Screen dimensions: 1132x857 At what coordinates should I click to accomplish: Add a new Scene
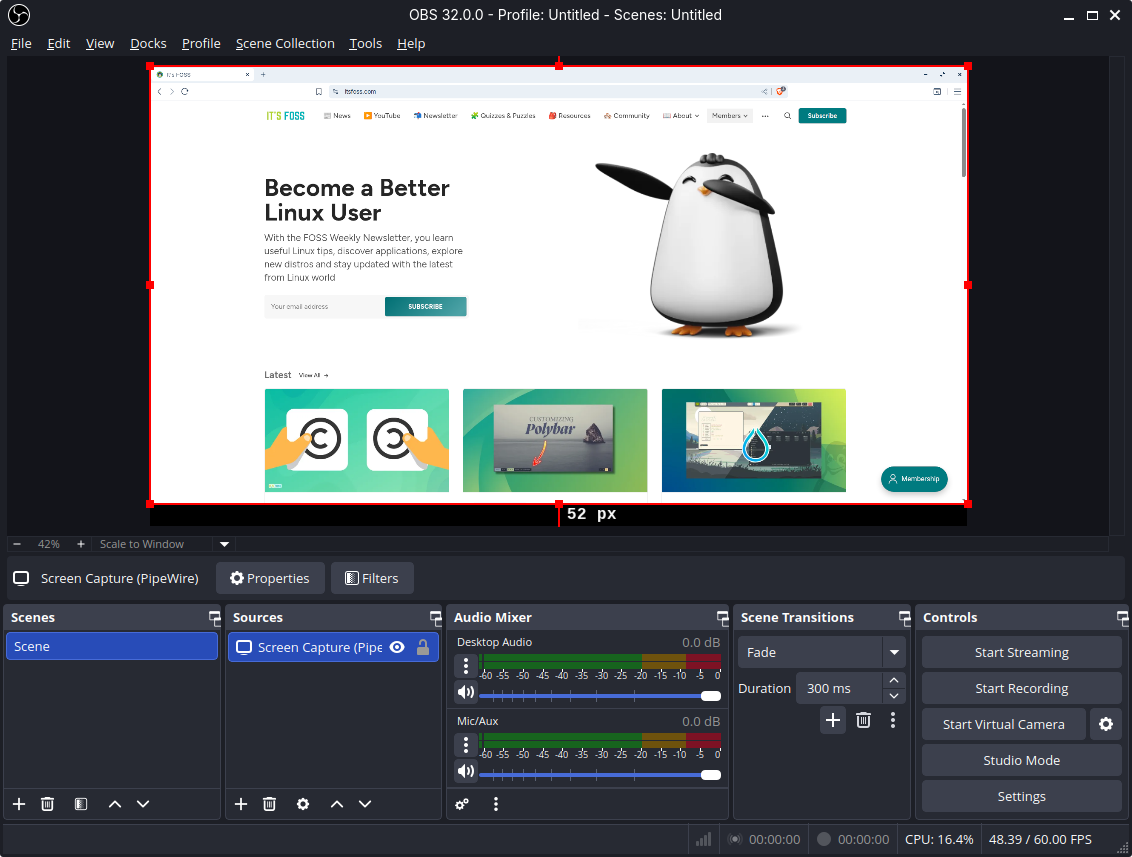coord(18,803)
